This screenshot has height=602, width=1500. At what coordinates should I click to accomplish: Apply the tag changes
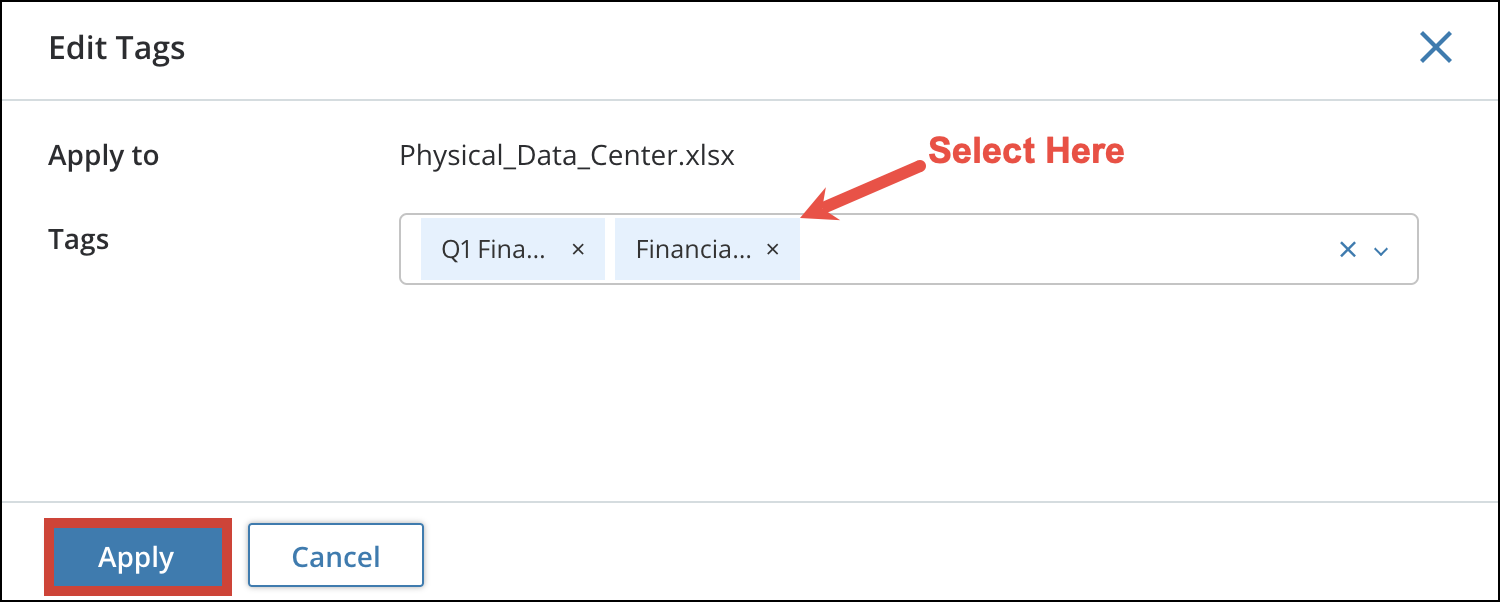[137, 556]
